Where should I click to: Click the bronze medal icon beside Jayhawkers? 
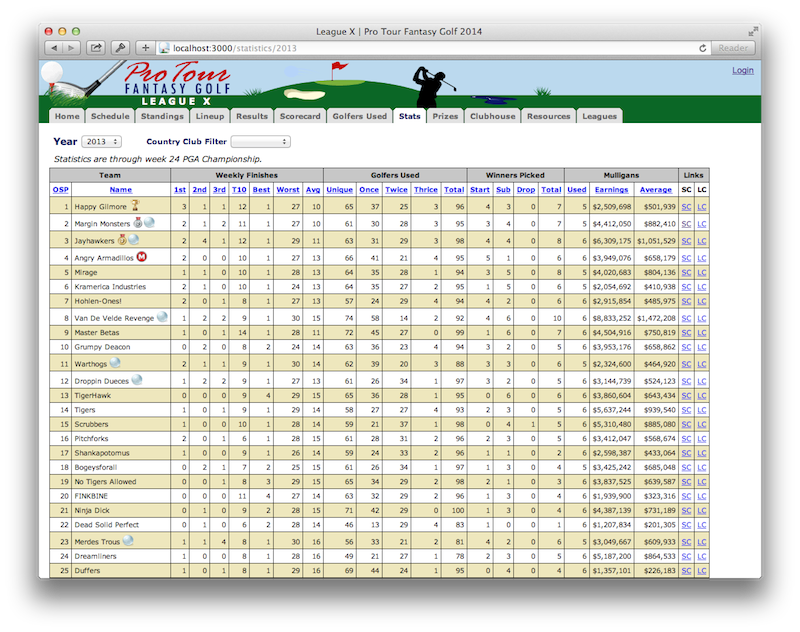[122, 240]
